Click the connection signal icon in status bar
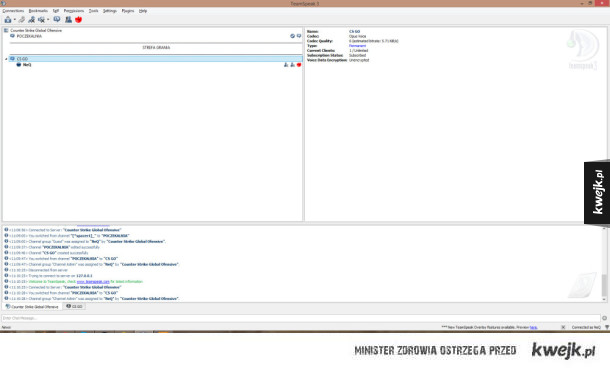The image size is (610, 369). point(606,327)
